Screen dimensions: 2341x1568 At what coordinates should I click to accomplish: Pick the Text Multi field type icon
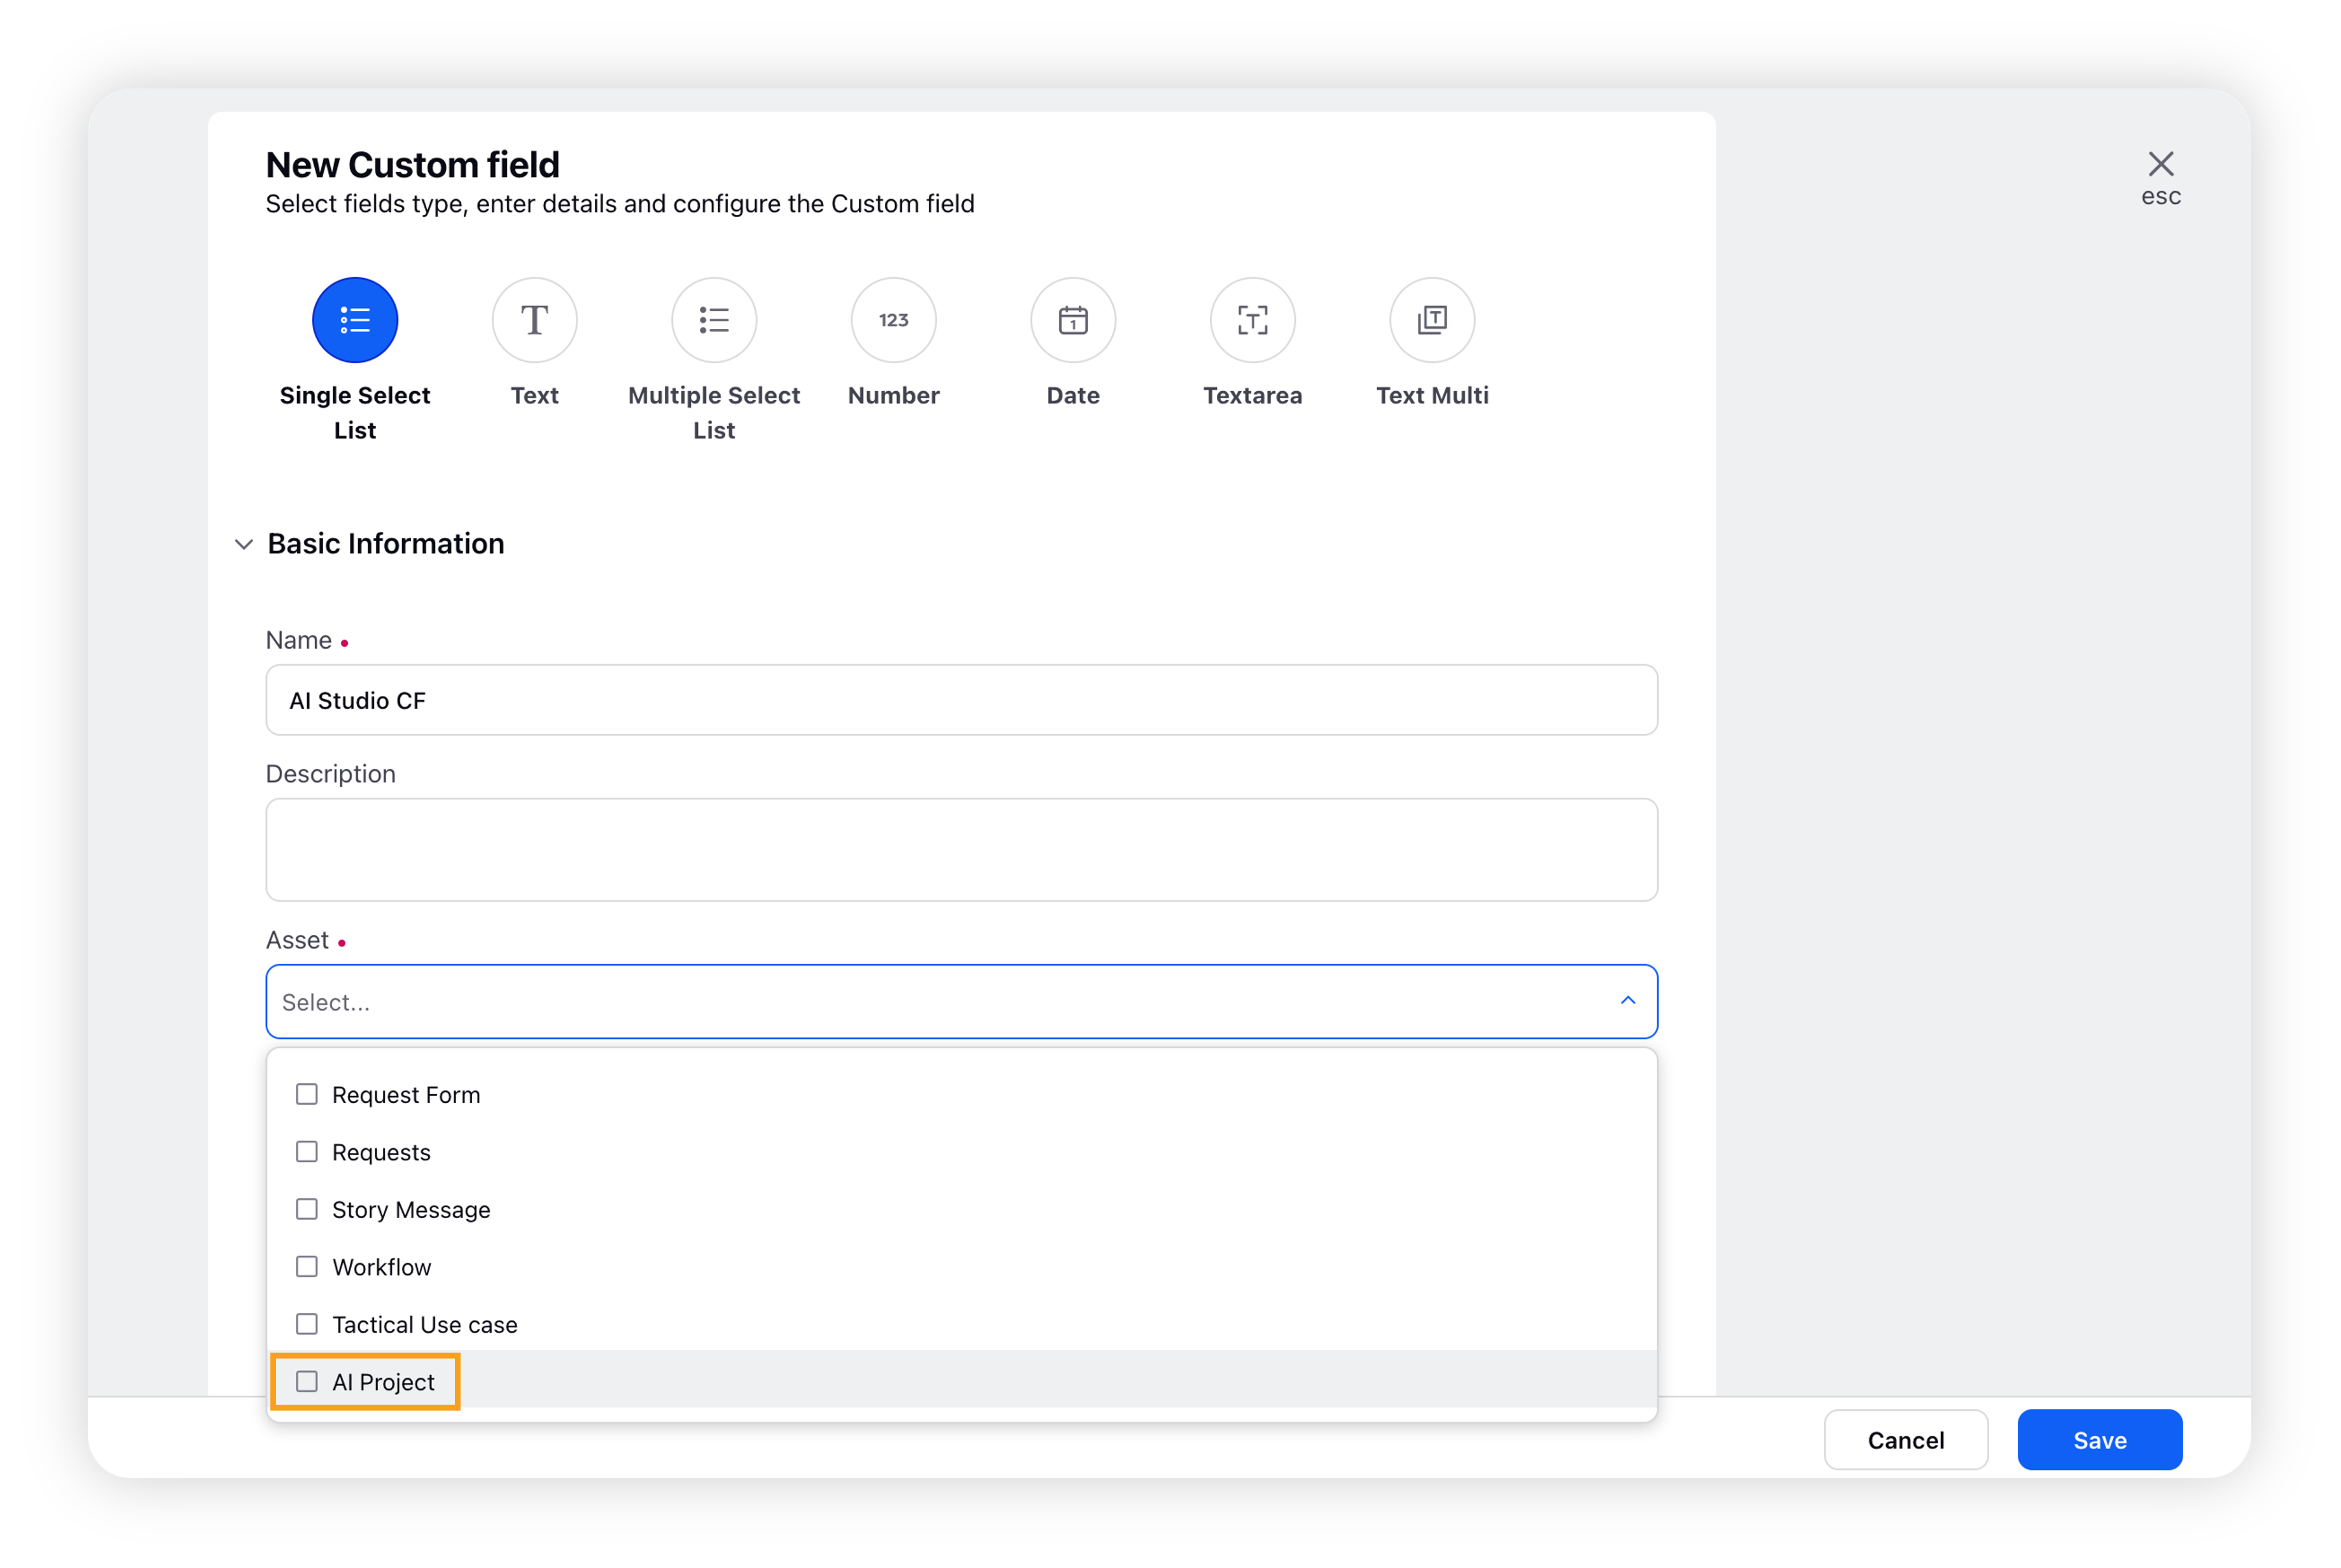tap(1432, 320)
